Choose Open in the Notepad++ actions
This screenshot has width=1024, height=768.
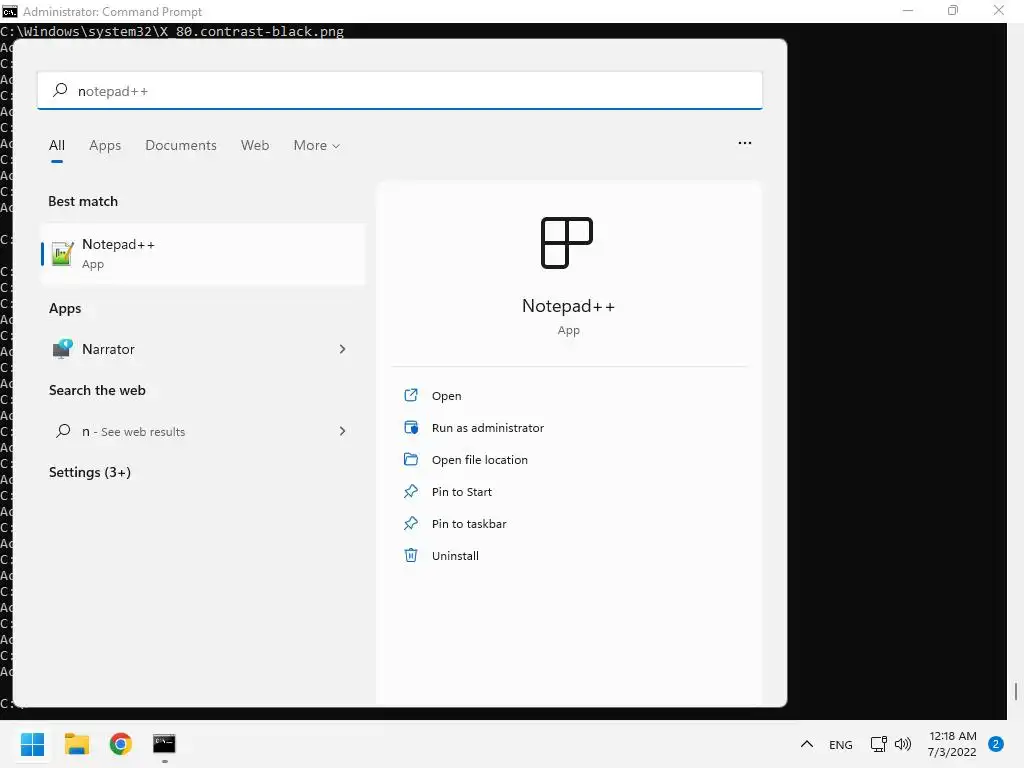(x=446, y=396)
